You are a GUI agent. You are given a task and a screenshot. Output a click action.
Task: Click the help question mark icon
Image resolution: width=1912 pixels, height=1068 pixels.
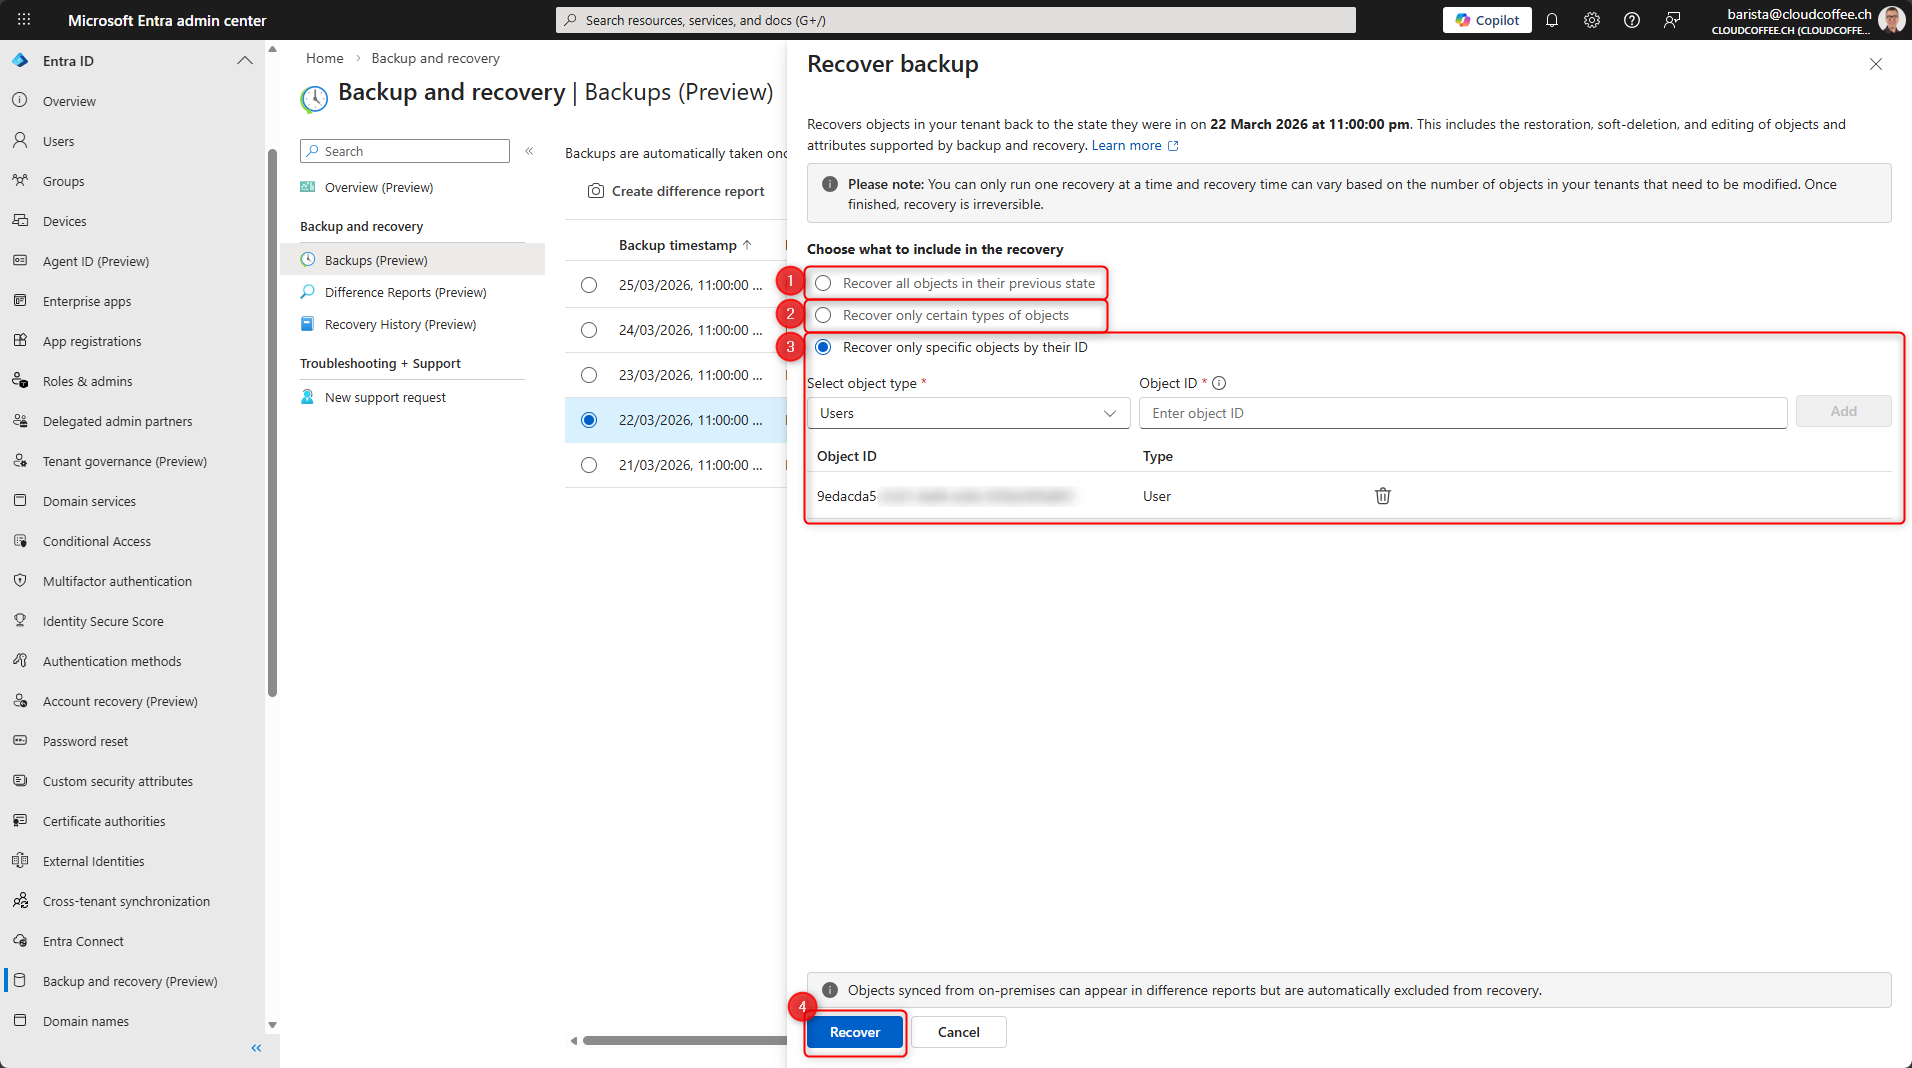[1632, 20]
